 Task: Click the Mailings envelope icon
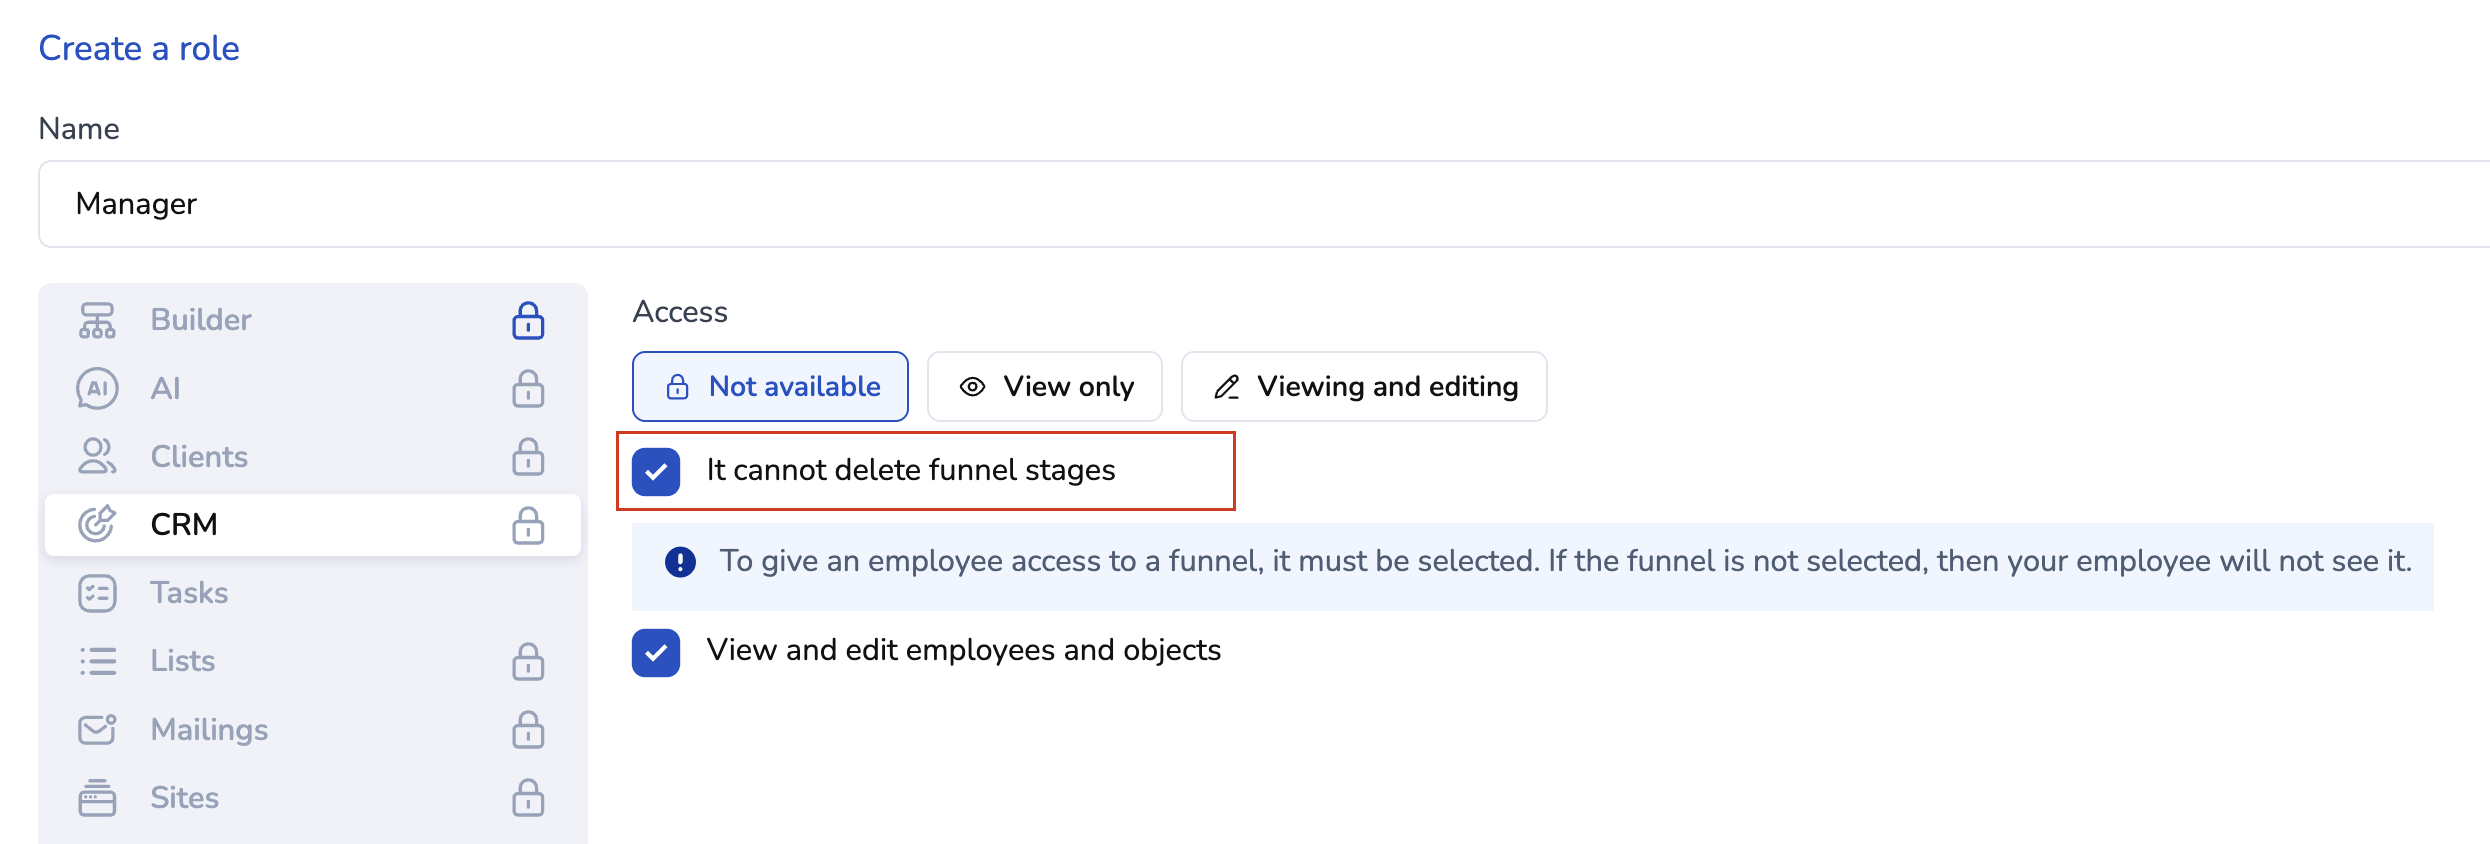(97, 729)
